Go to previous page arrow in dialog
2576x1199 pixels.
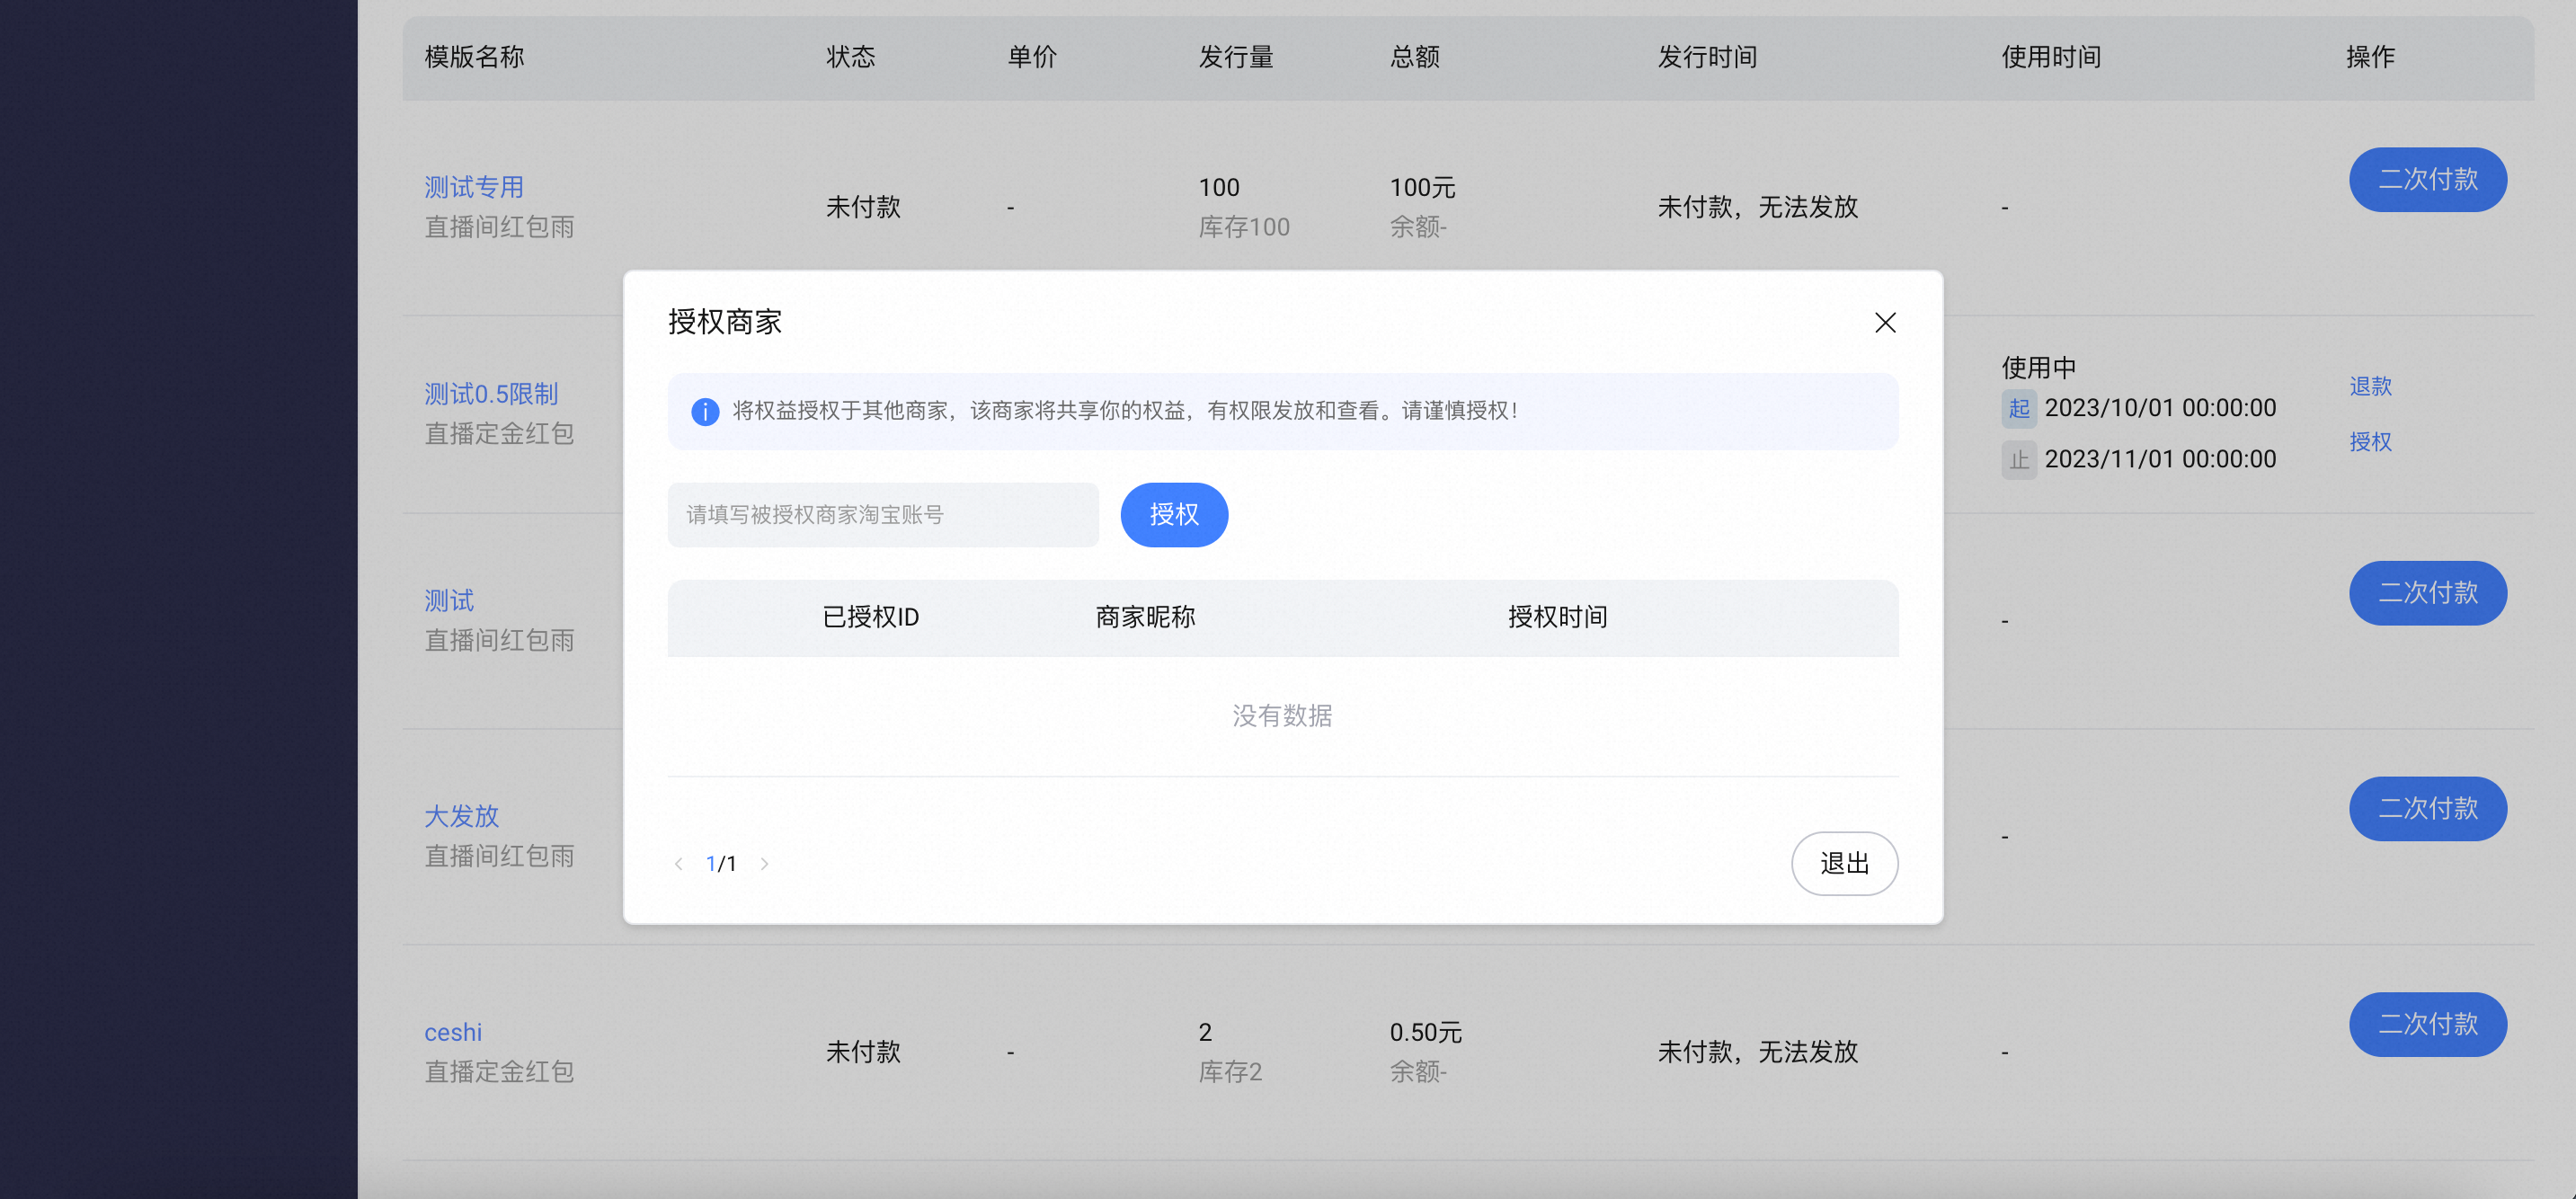[x=679, y=864]
